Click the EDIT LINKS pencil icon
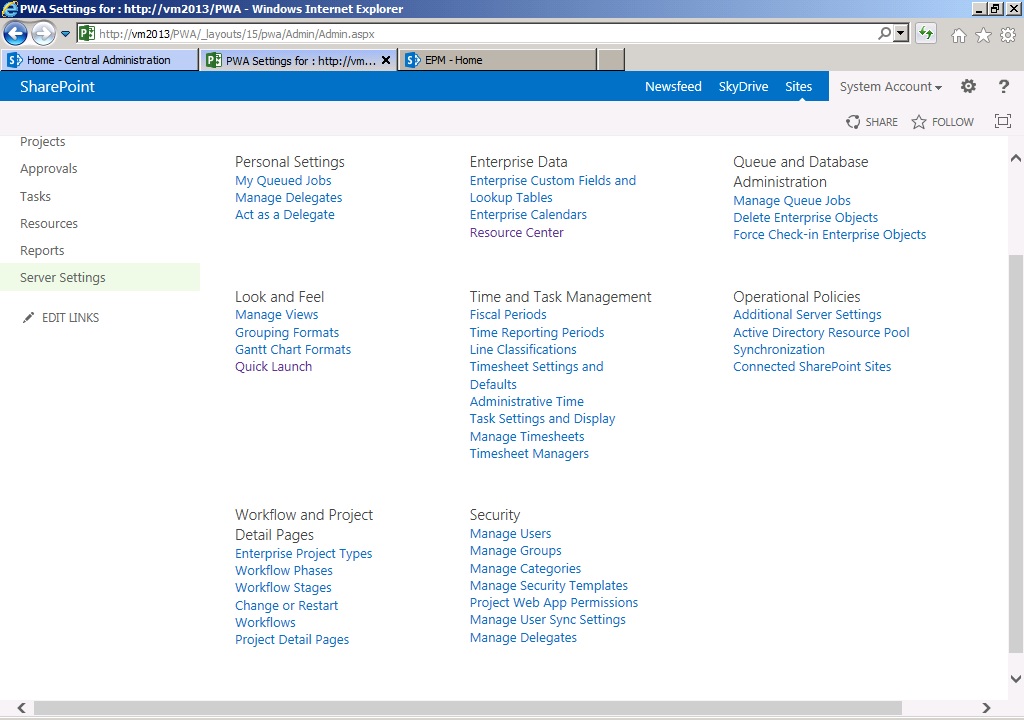 pyautogui.click(x=28, y=317)
